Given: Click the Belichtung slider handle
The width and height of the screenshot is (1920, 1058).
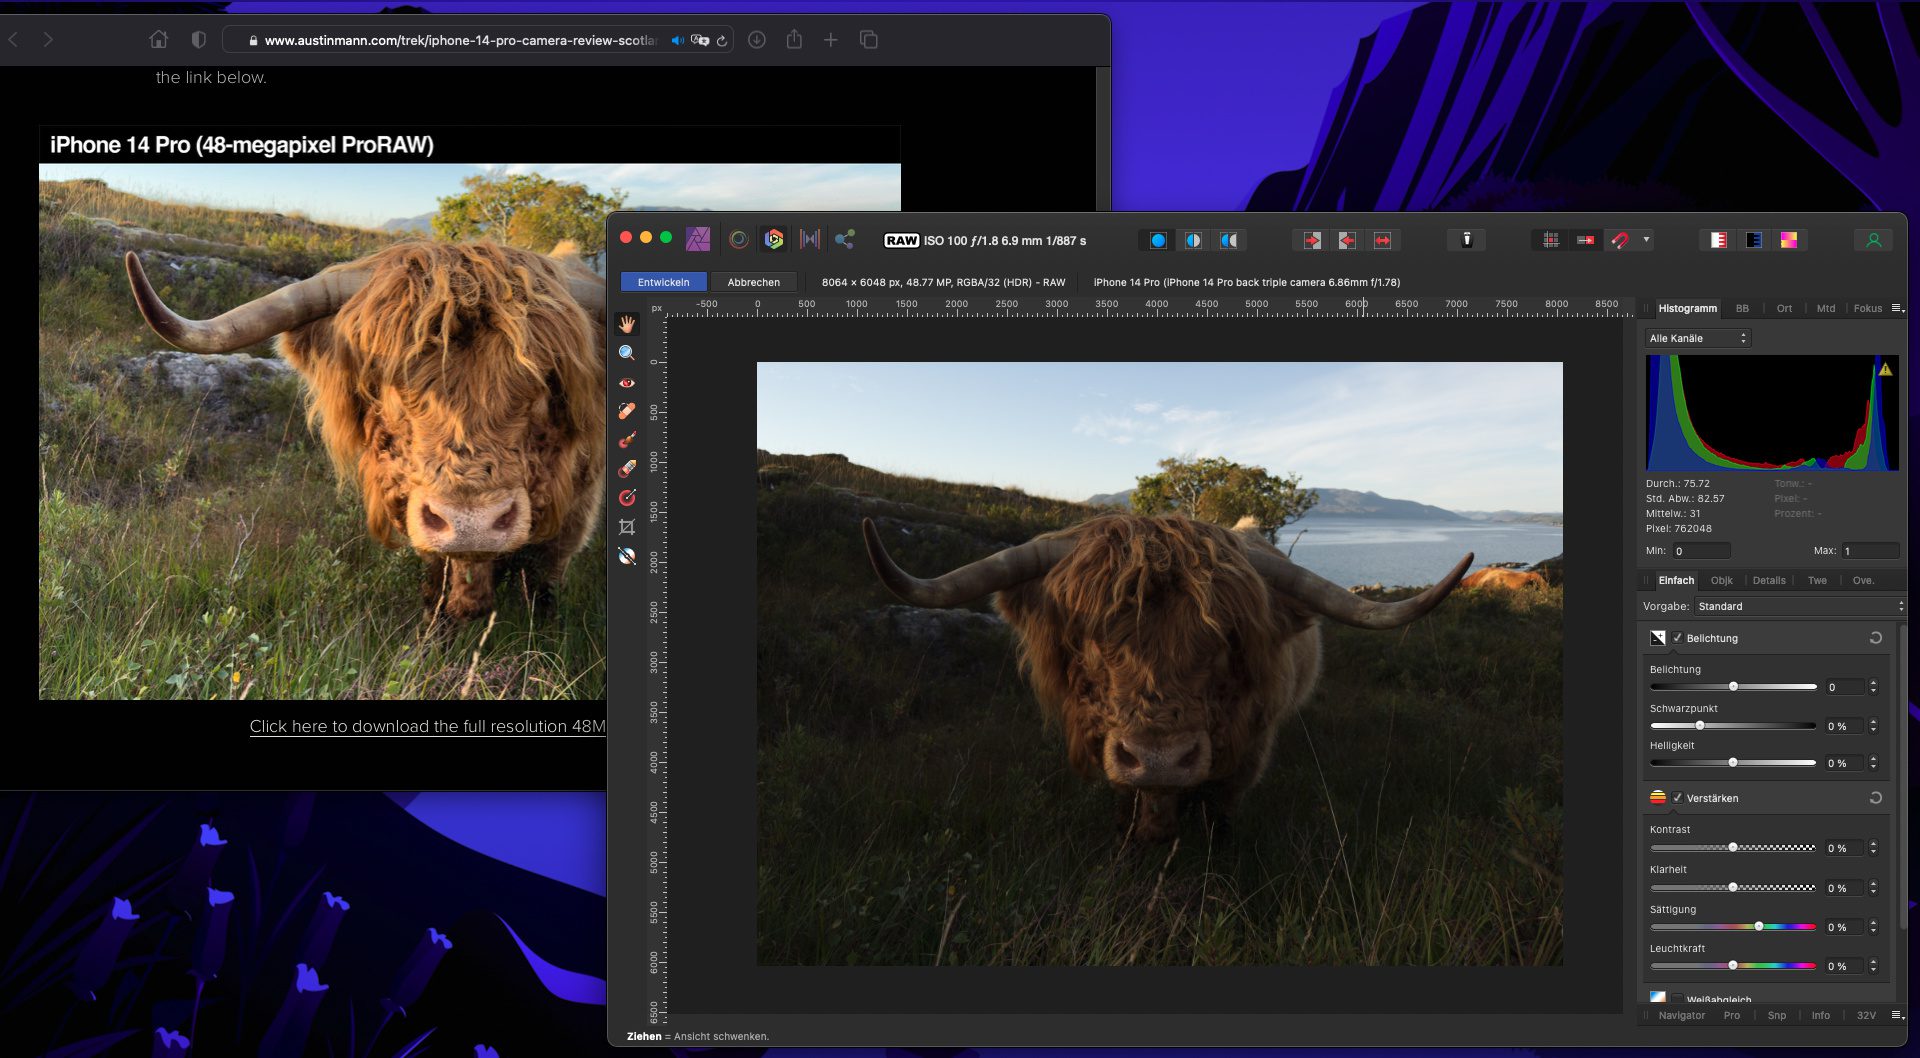Looking at the screenshot, I should [x=1733, y=687].
